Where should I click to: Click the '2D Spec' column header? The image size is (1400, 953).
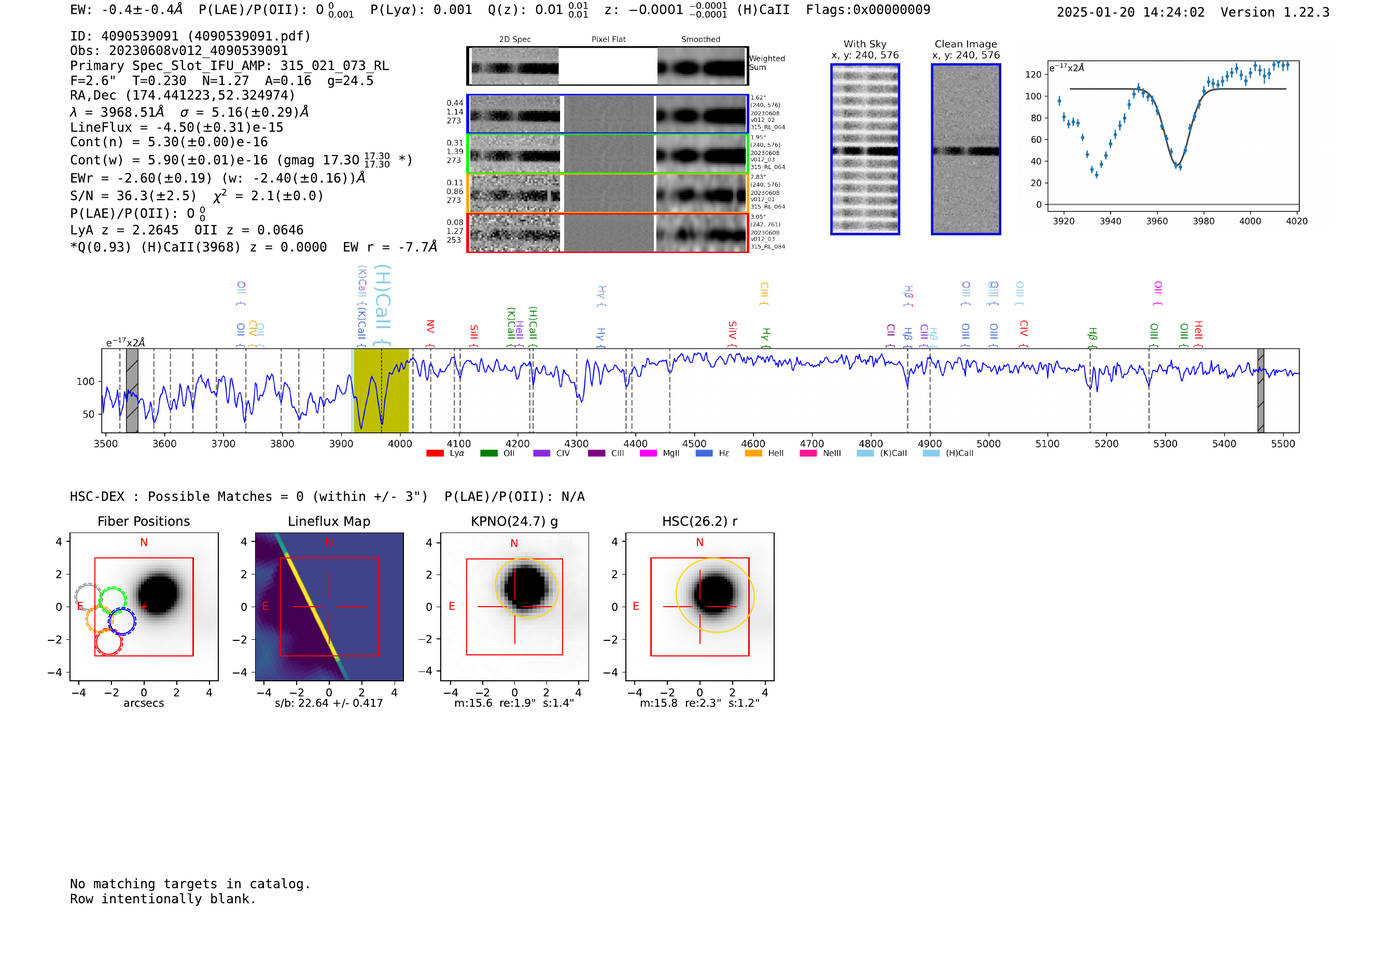(515, 40)
